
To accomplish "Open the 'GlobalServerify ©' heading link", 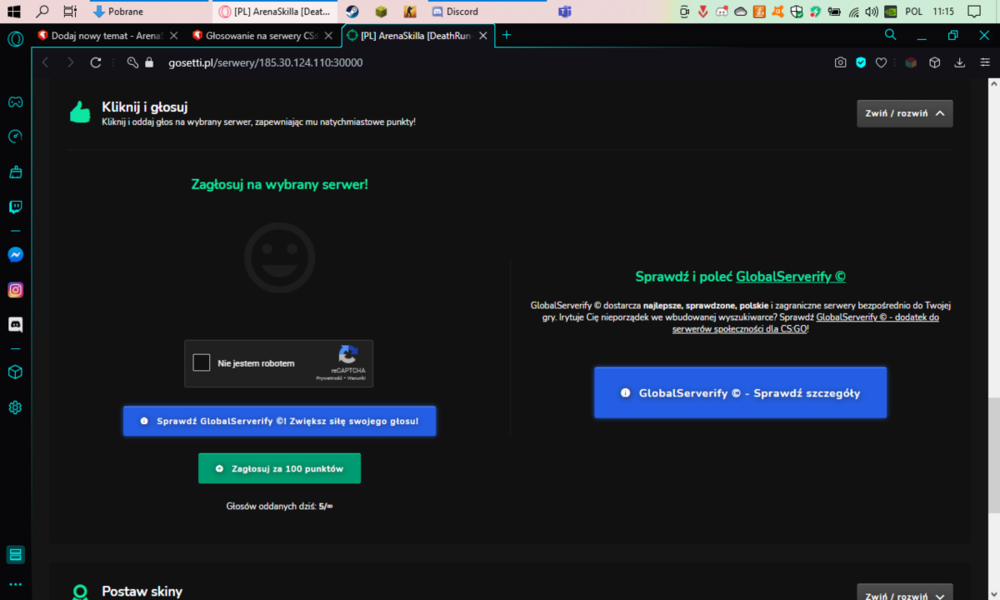I will [791, 277].
